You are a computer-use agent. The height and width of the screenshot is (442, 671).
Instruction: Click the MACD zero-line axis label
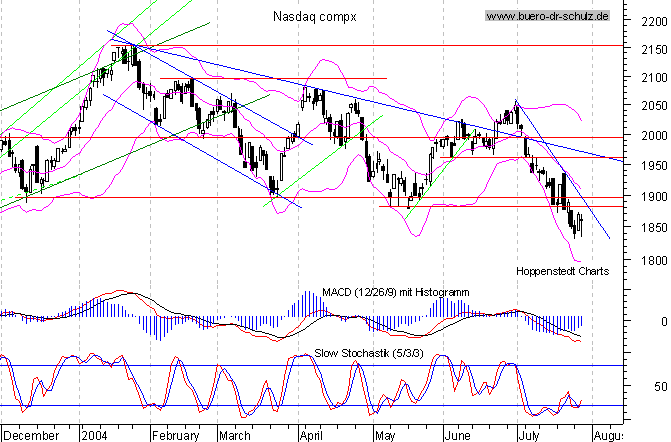pyautogui.click(x=649, y=322)
